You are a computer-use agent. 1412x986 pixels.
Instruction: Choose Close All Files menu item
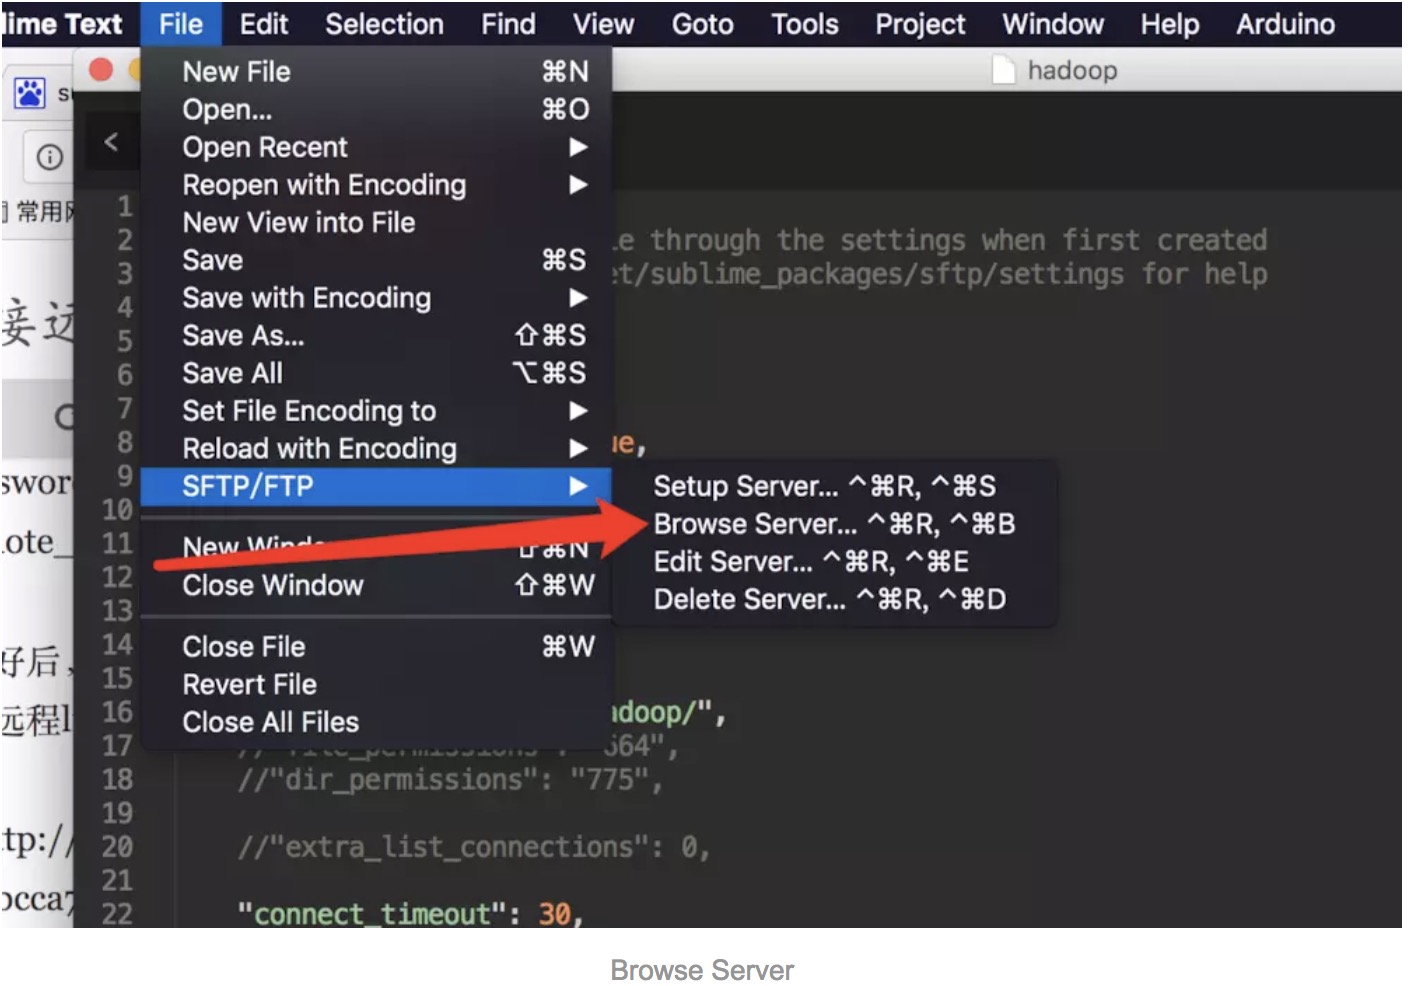[x=376, y=722]
